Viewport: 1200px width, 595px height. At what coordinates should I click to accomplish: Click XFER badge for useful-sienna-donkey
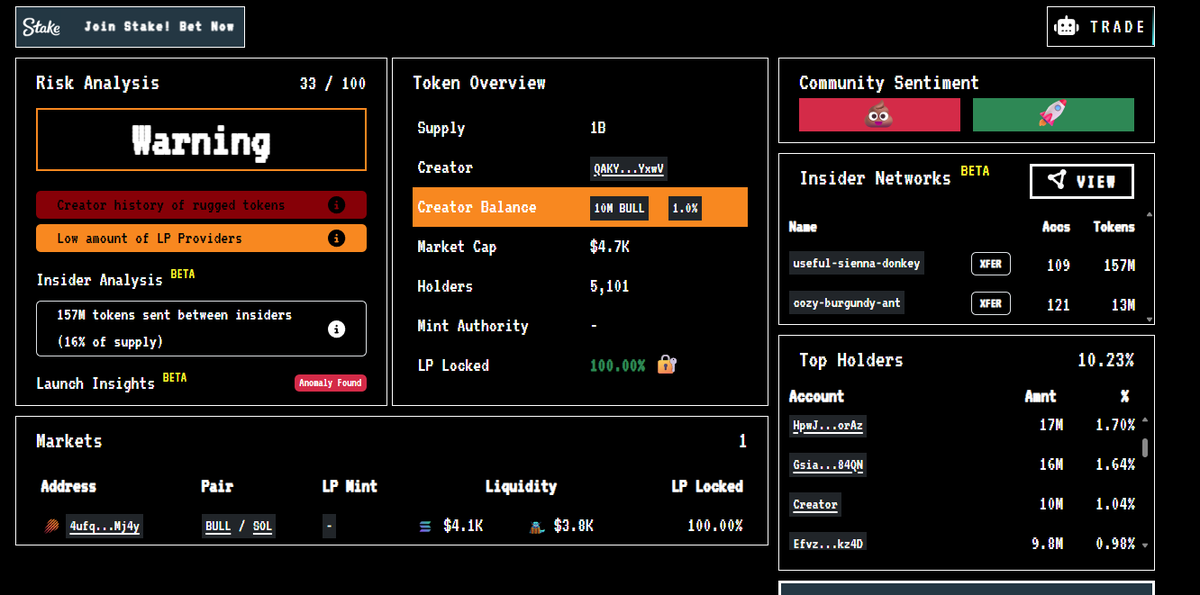(990, 264)
